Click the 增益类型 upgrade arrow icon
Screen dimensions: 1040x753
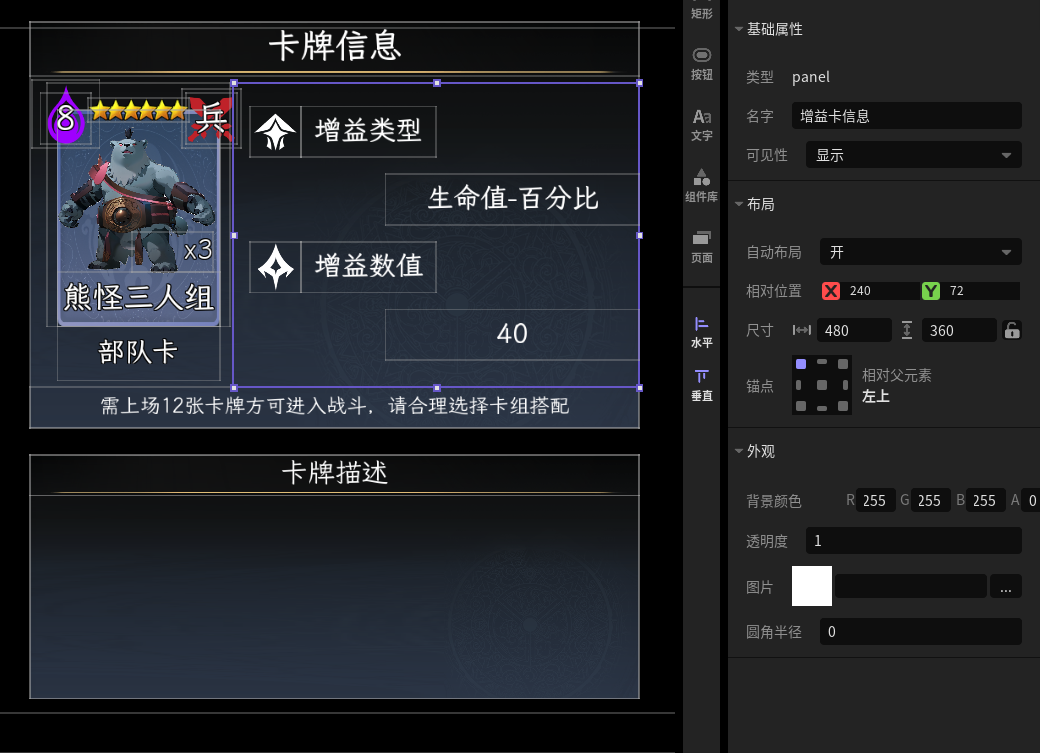[275, 131]
